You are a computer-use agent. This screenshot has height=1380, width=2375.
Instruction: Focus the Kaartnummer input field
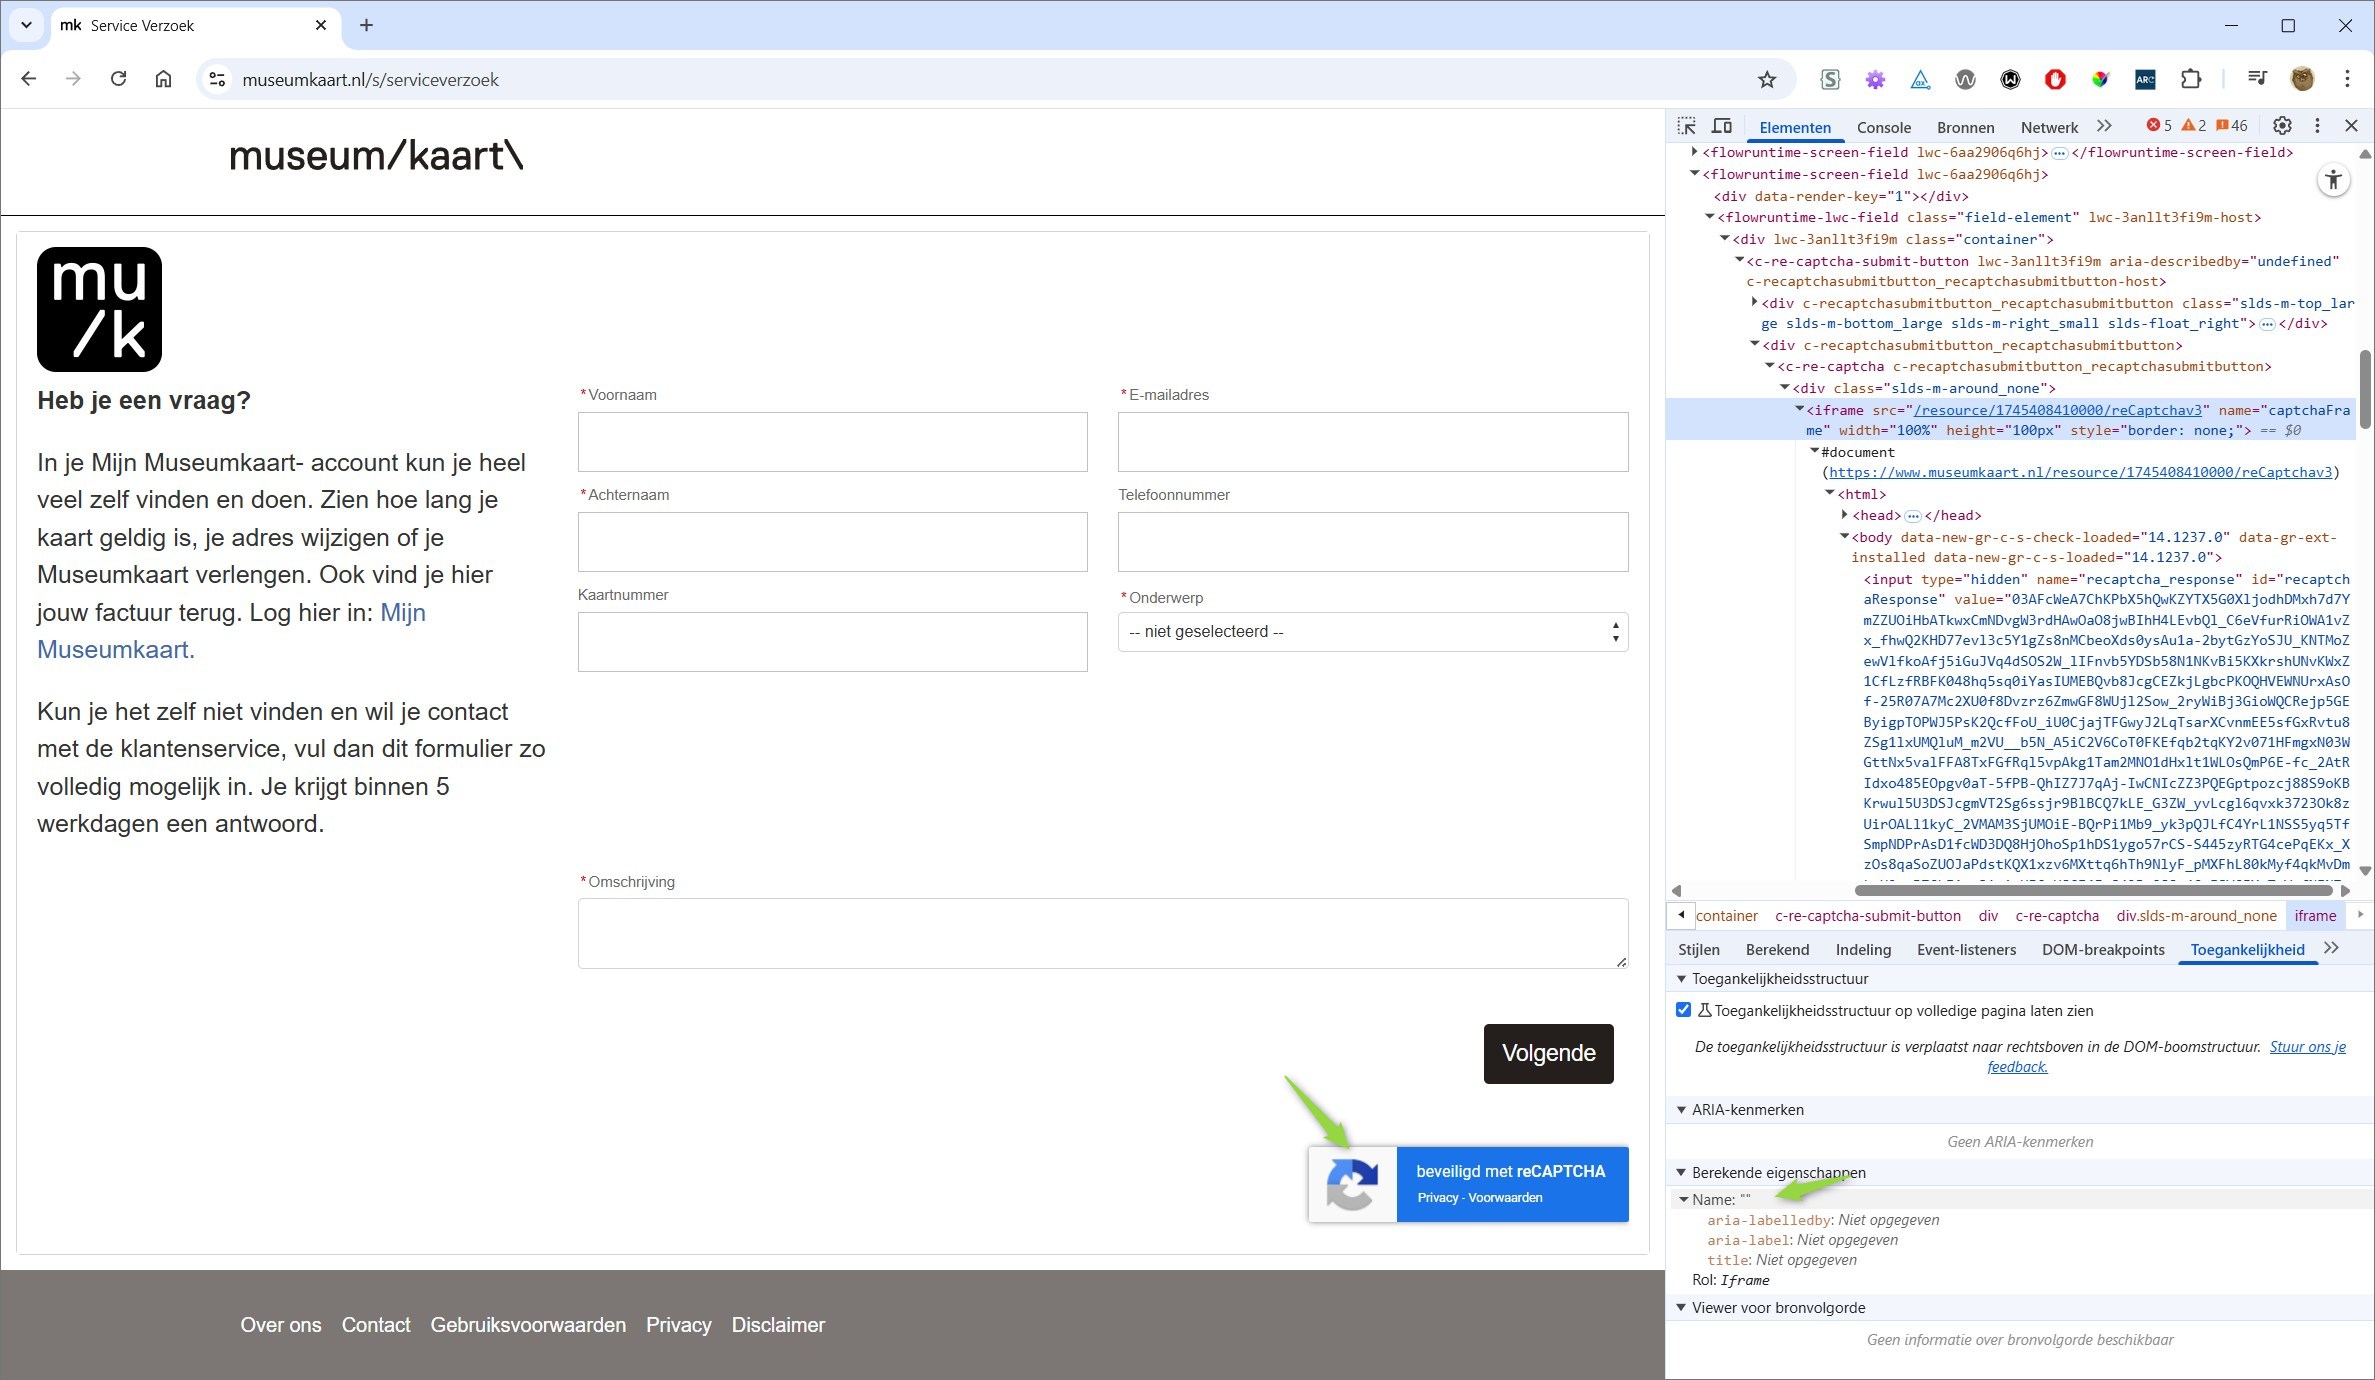click(832, 642)
